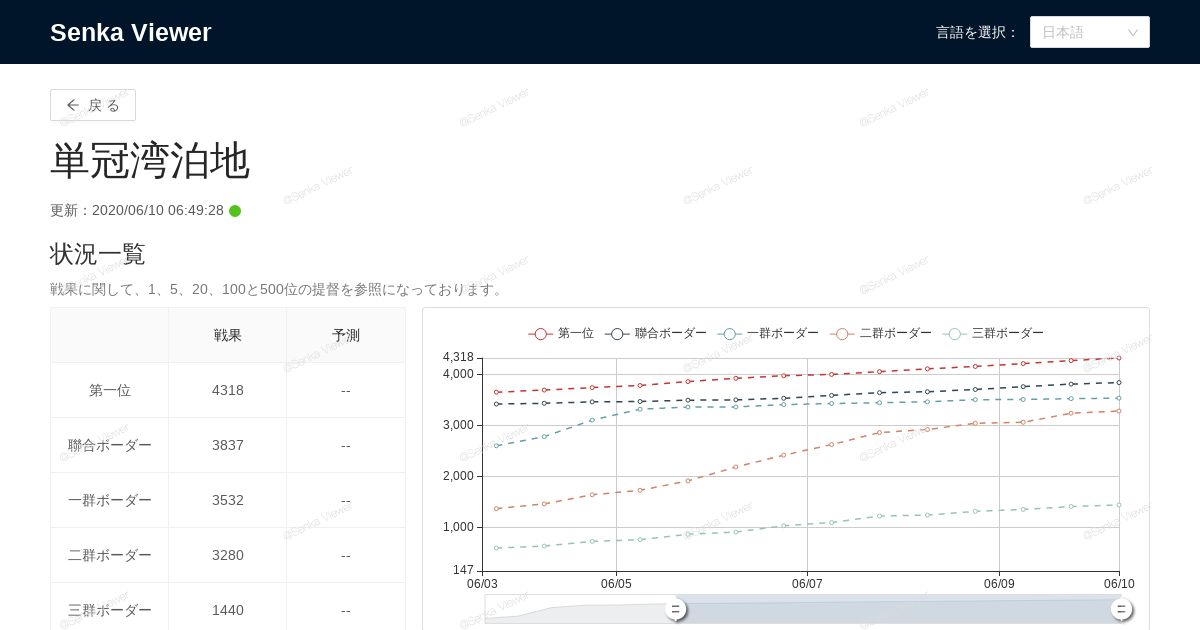Click the 予測 column header
This screenshot has height=630, width=1200.
346,335
